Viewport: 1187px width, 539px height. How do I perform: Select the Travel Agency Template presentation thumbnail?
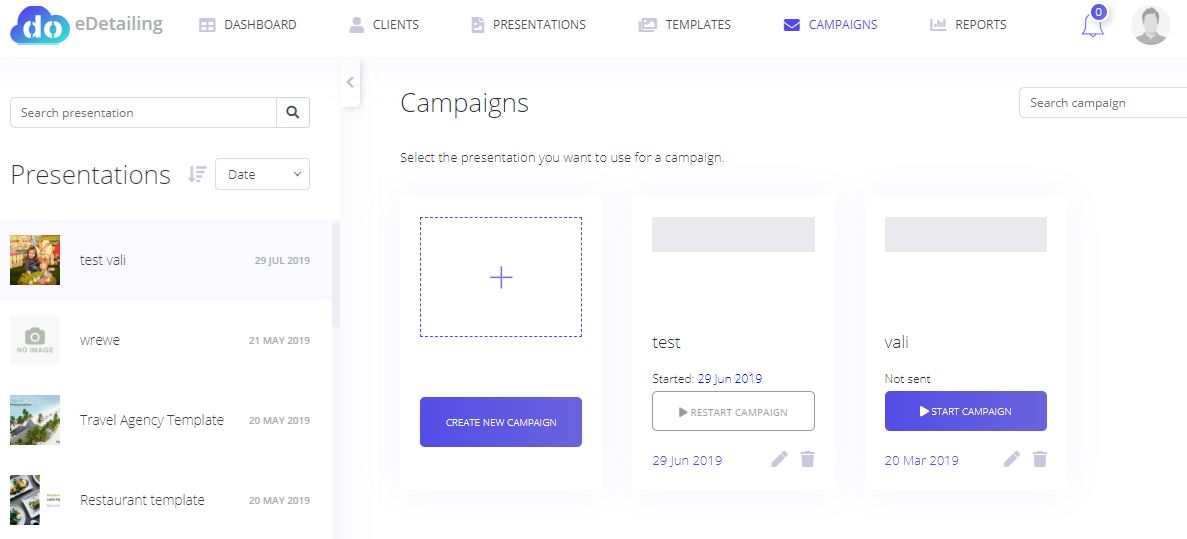coord(35,419)
